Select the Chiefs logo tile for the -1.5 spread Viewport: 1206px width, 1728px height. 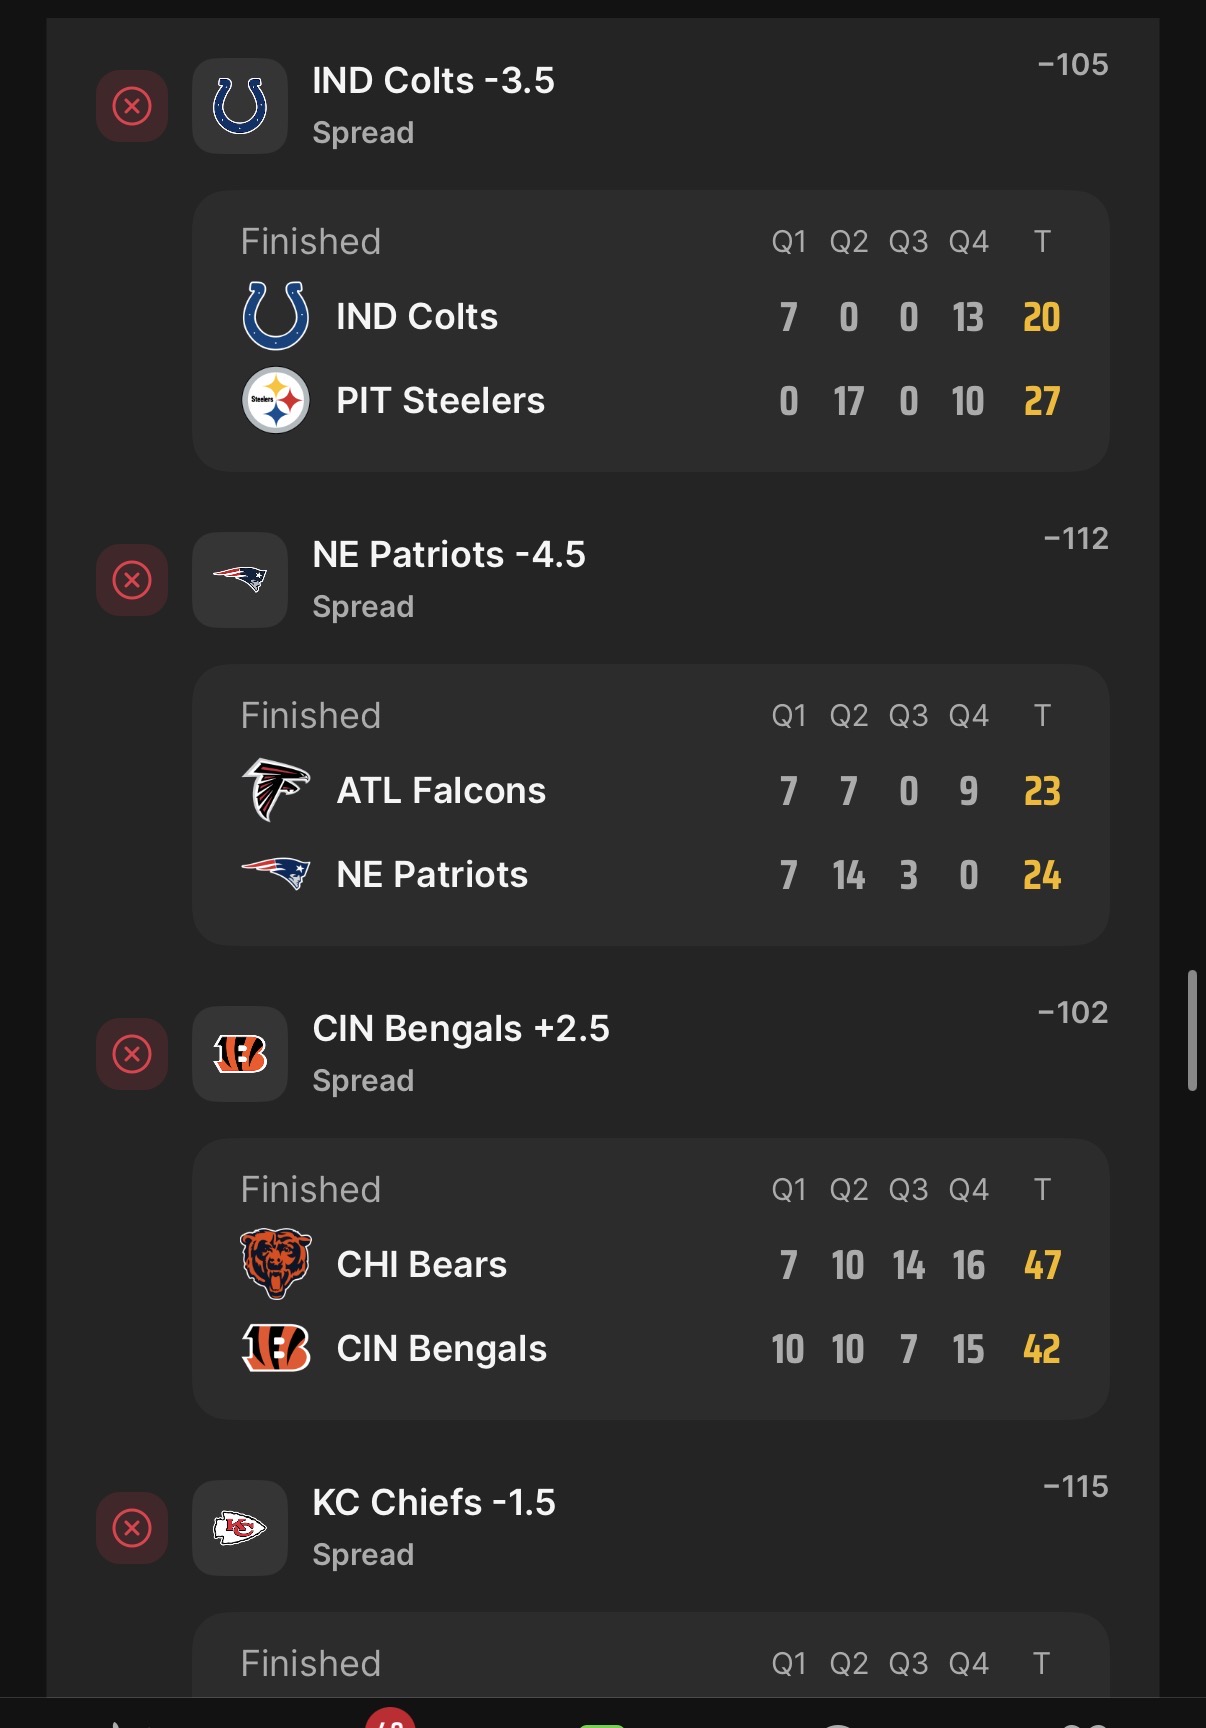[x=240, y=1528]
